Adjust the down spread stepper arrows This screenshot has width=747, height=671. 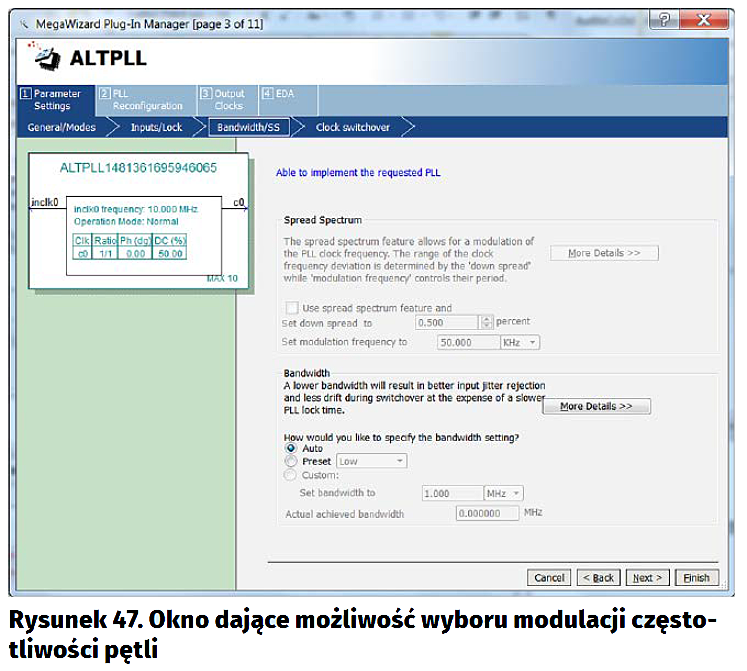[x=487, y=322]
